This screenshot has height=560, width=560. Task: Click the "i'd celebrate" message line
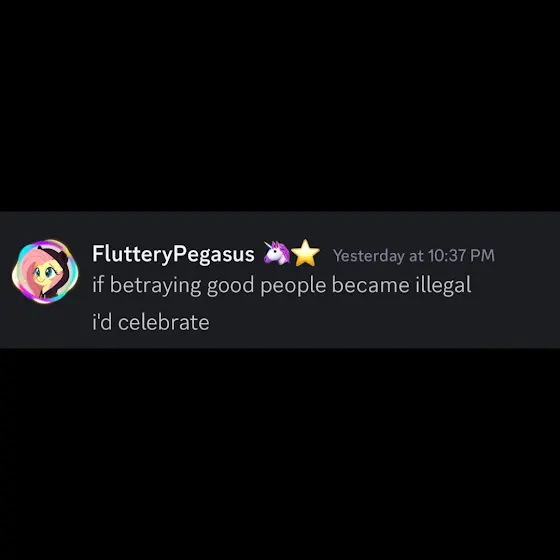click(x=151, y=322)
